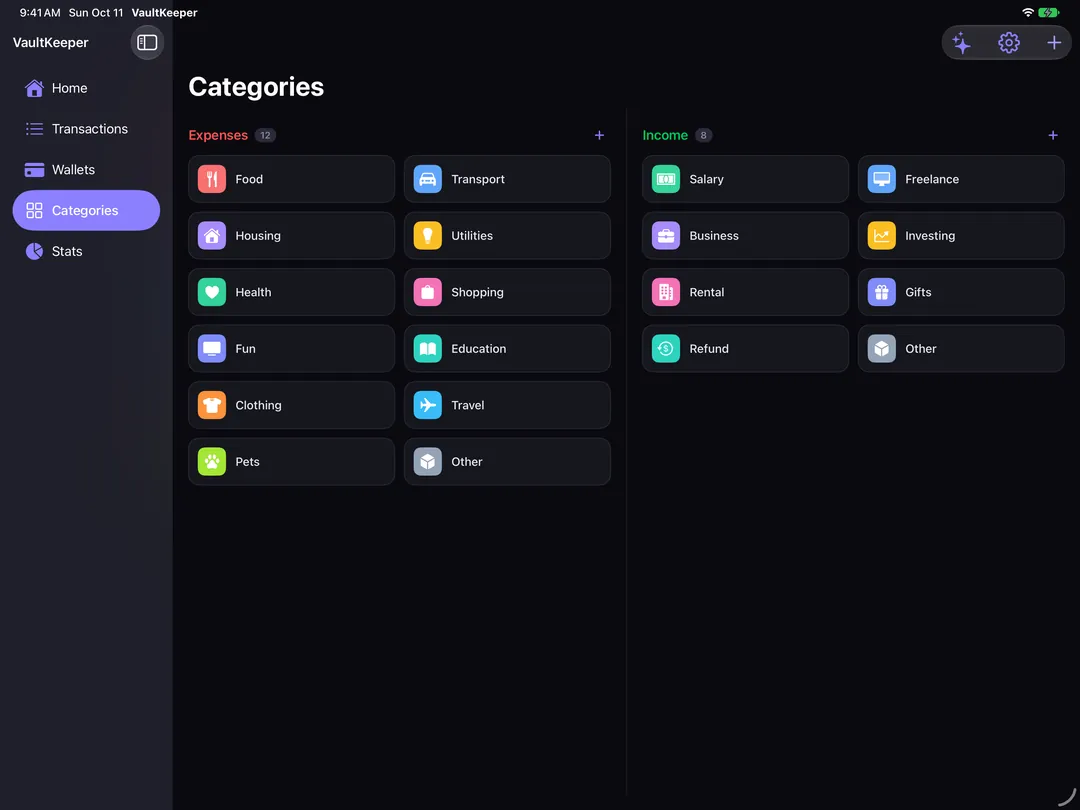Viewport: 1080px width, 810px height.
Task: Click the Health heart icon
Action: [211, 292]
